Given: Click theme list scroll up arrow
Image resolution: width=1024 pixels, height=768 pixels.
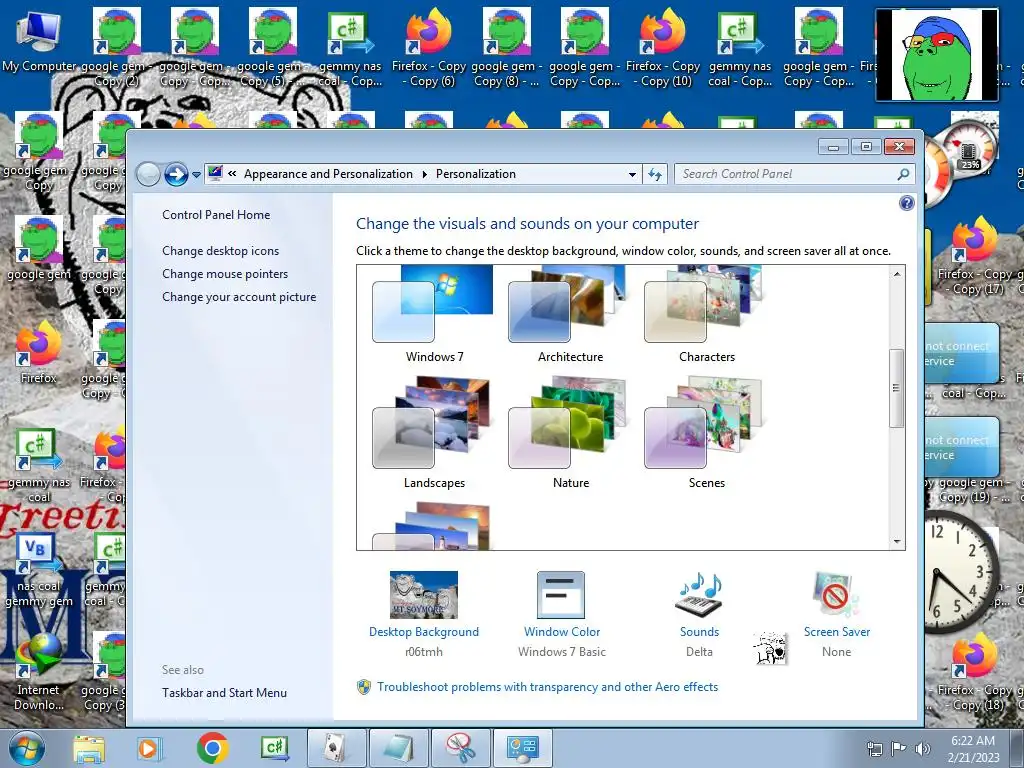Looking at the screenshot, I should pyautogui.click(x=897, y=274).
